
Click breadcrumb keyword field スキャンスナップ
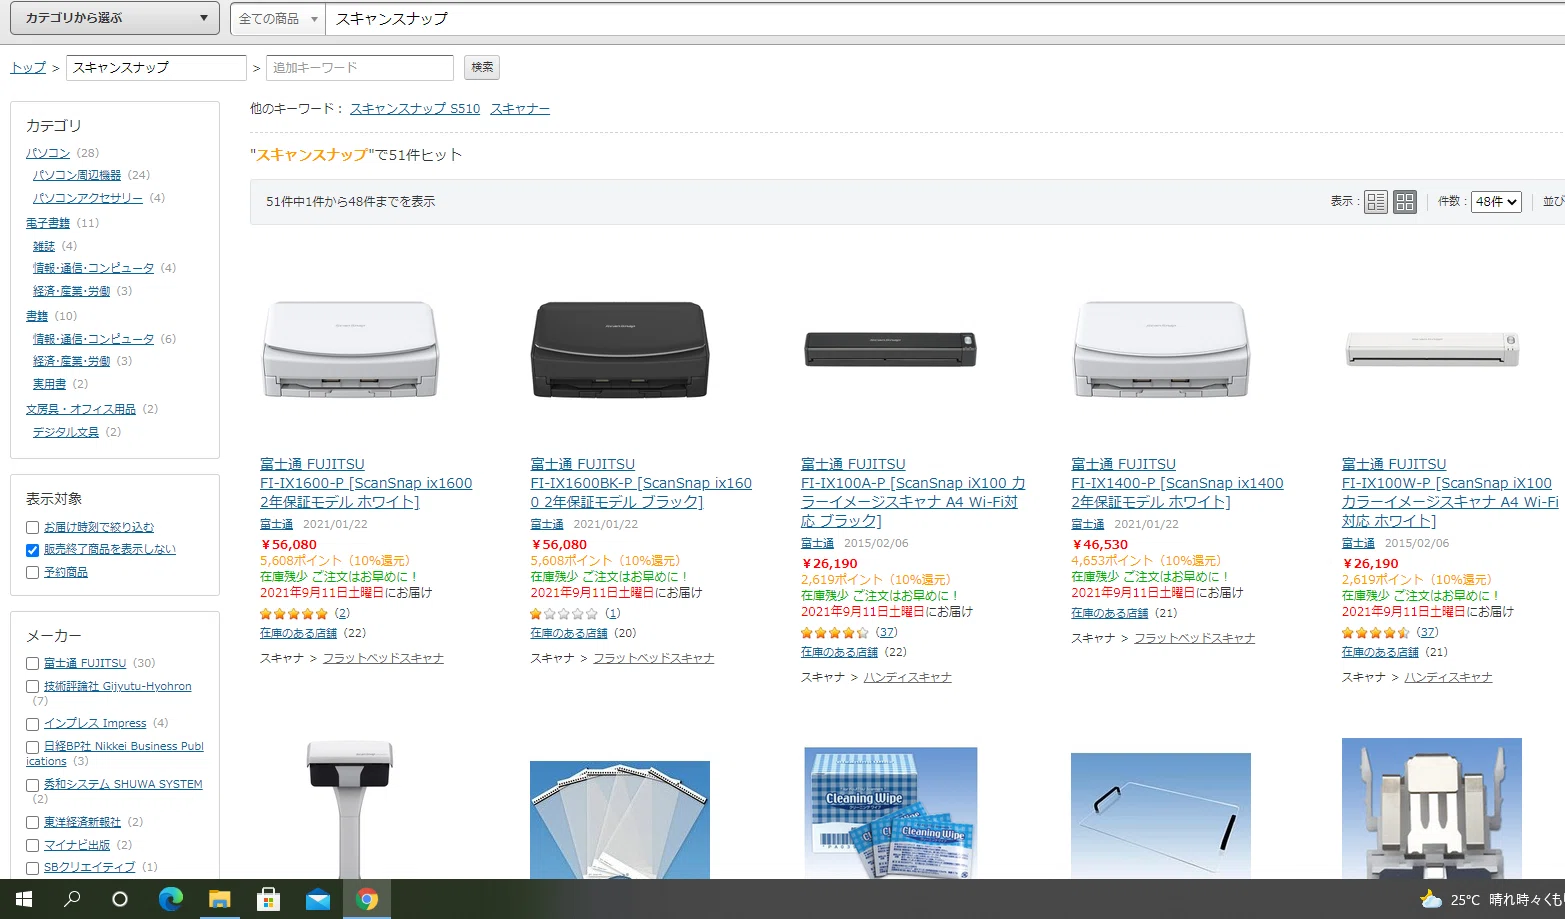pyautogui.click(x=156, y=68)
